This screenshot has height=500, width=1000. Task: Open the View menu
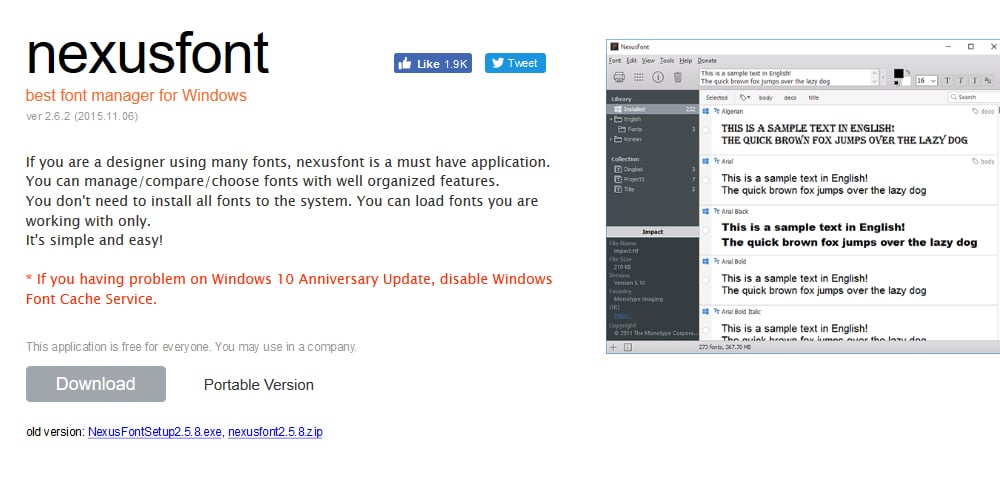[649, 61]
